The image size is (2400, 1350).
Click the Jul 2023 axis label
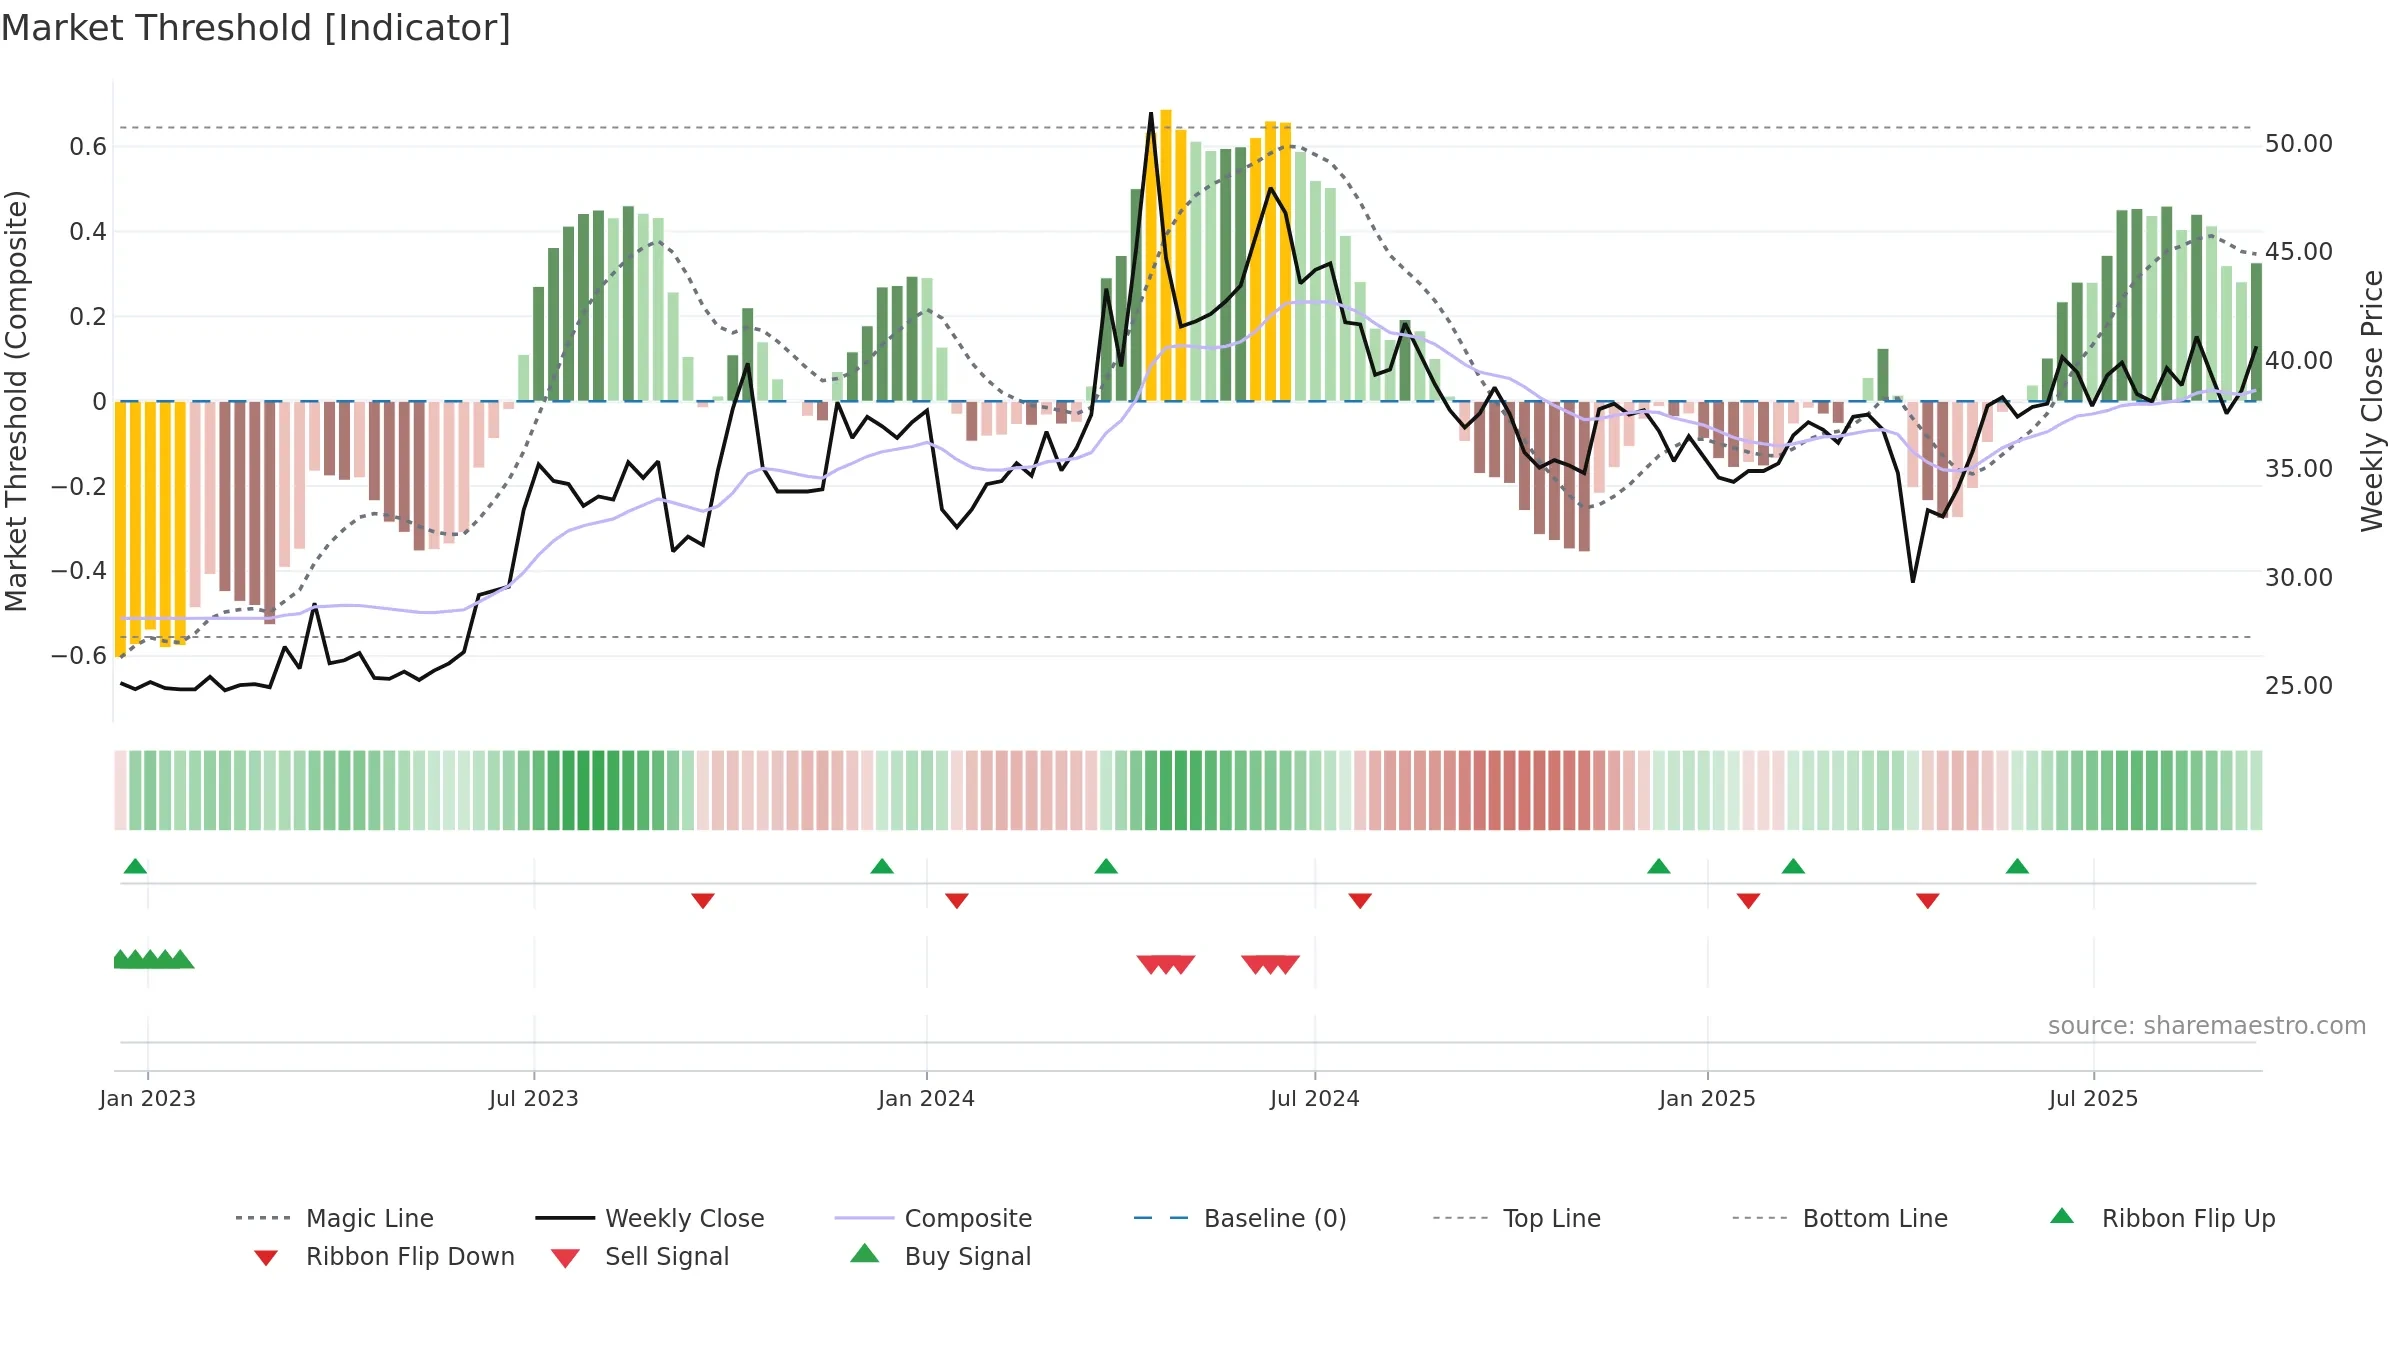click(x=534, y=1098)
